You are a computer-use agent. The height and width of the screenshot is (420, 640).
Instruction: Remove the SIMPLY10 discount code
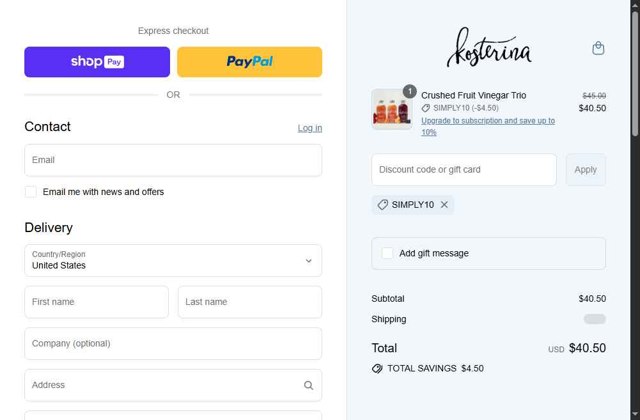pos(444,205)
